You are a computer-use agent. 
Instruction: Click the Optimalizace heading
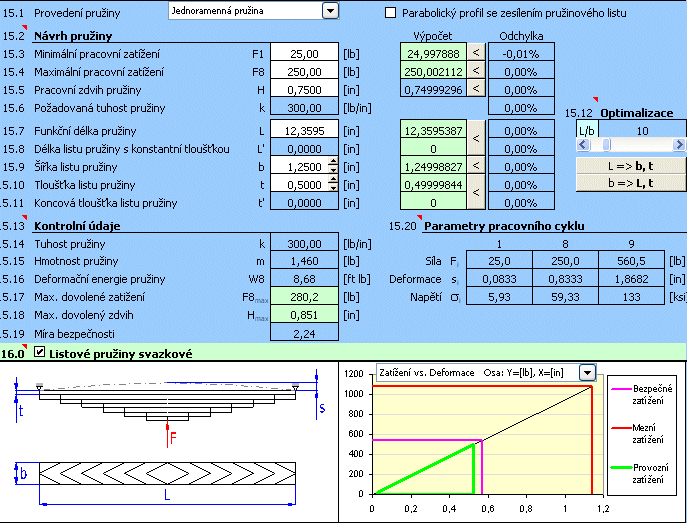click(x=637, y=113)
